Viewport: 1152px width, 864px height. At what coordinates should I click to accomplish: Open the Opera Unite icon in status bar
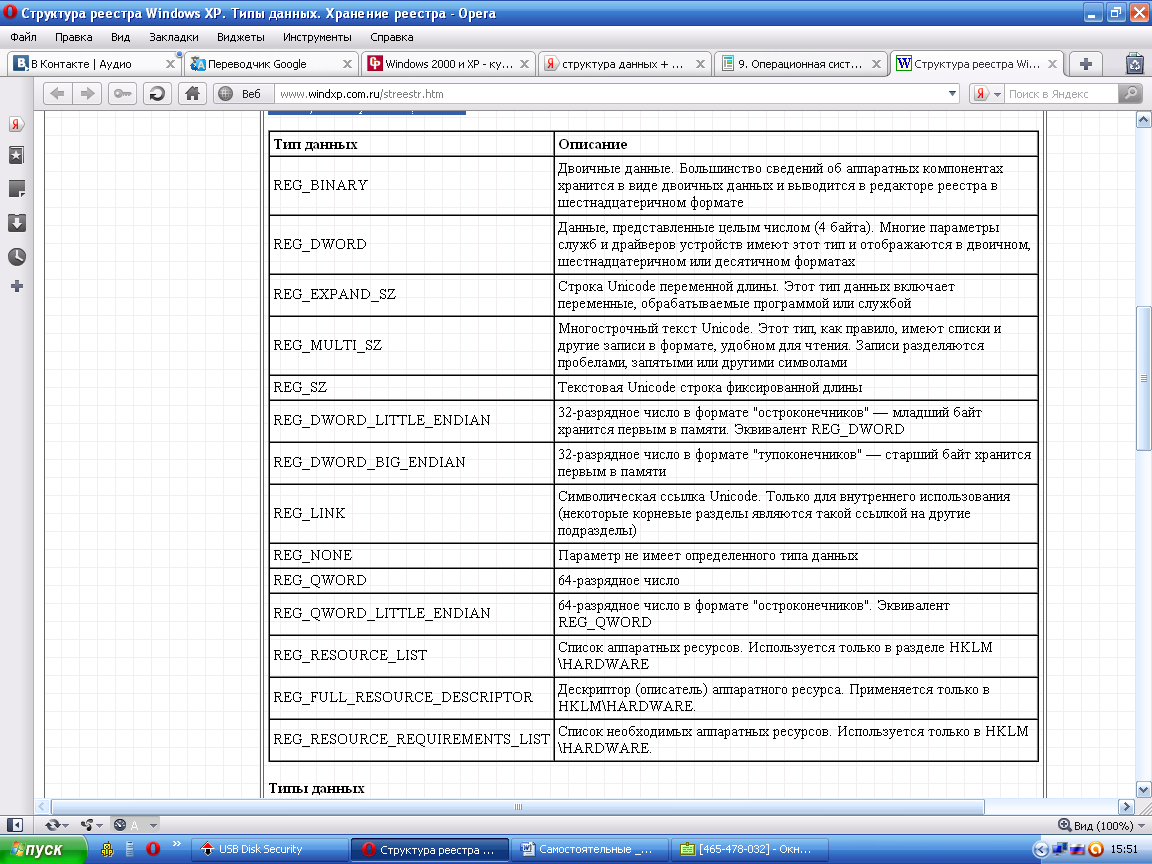click(87, 825)
